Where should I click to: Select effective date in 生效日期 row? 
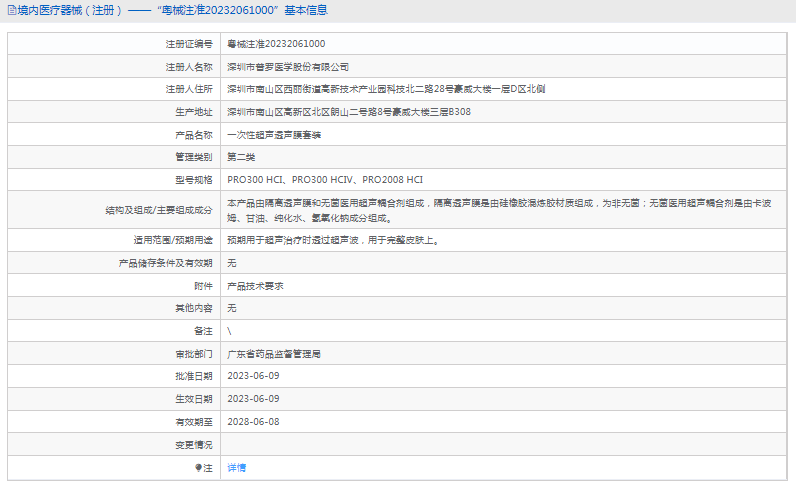[253, 399]
